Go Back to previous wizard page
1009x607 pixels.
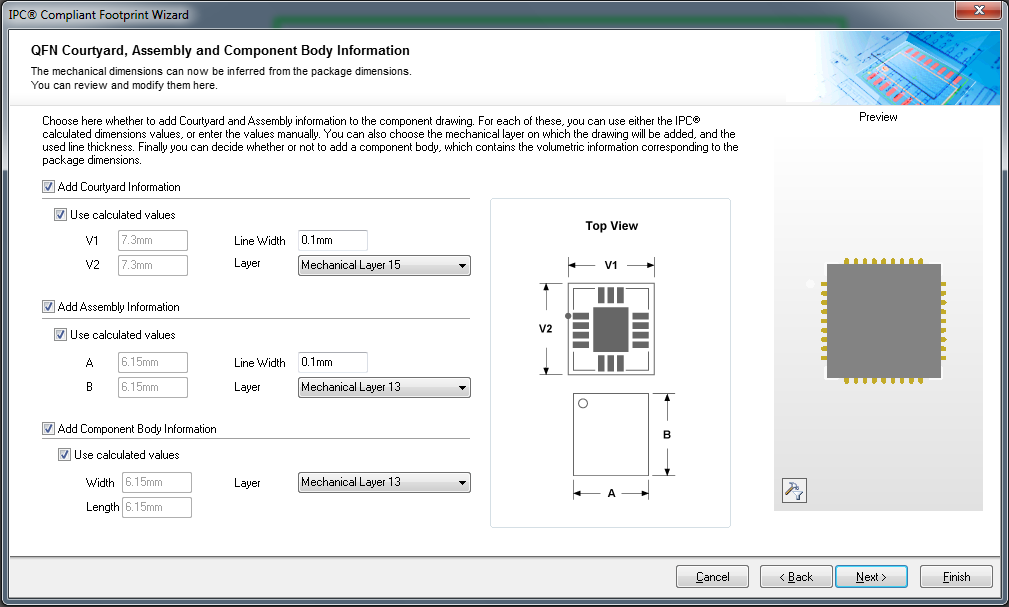tap(796, 577)
